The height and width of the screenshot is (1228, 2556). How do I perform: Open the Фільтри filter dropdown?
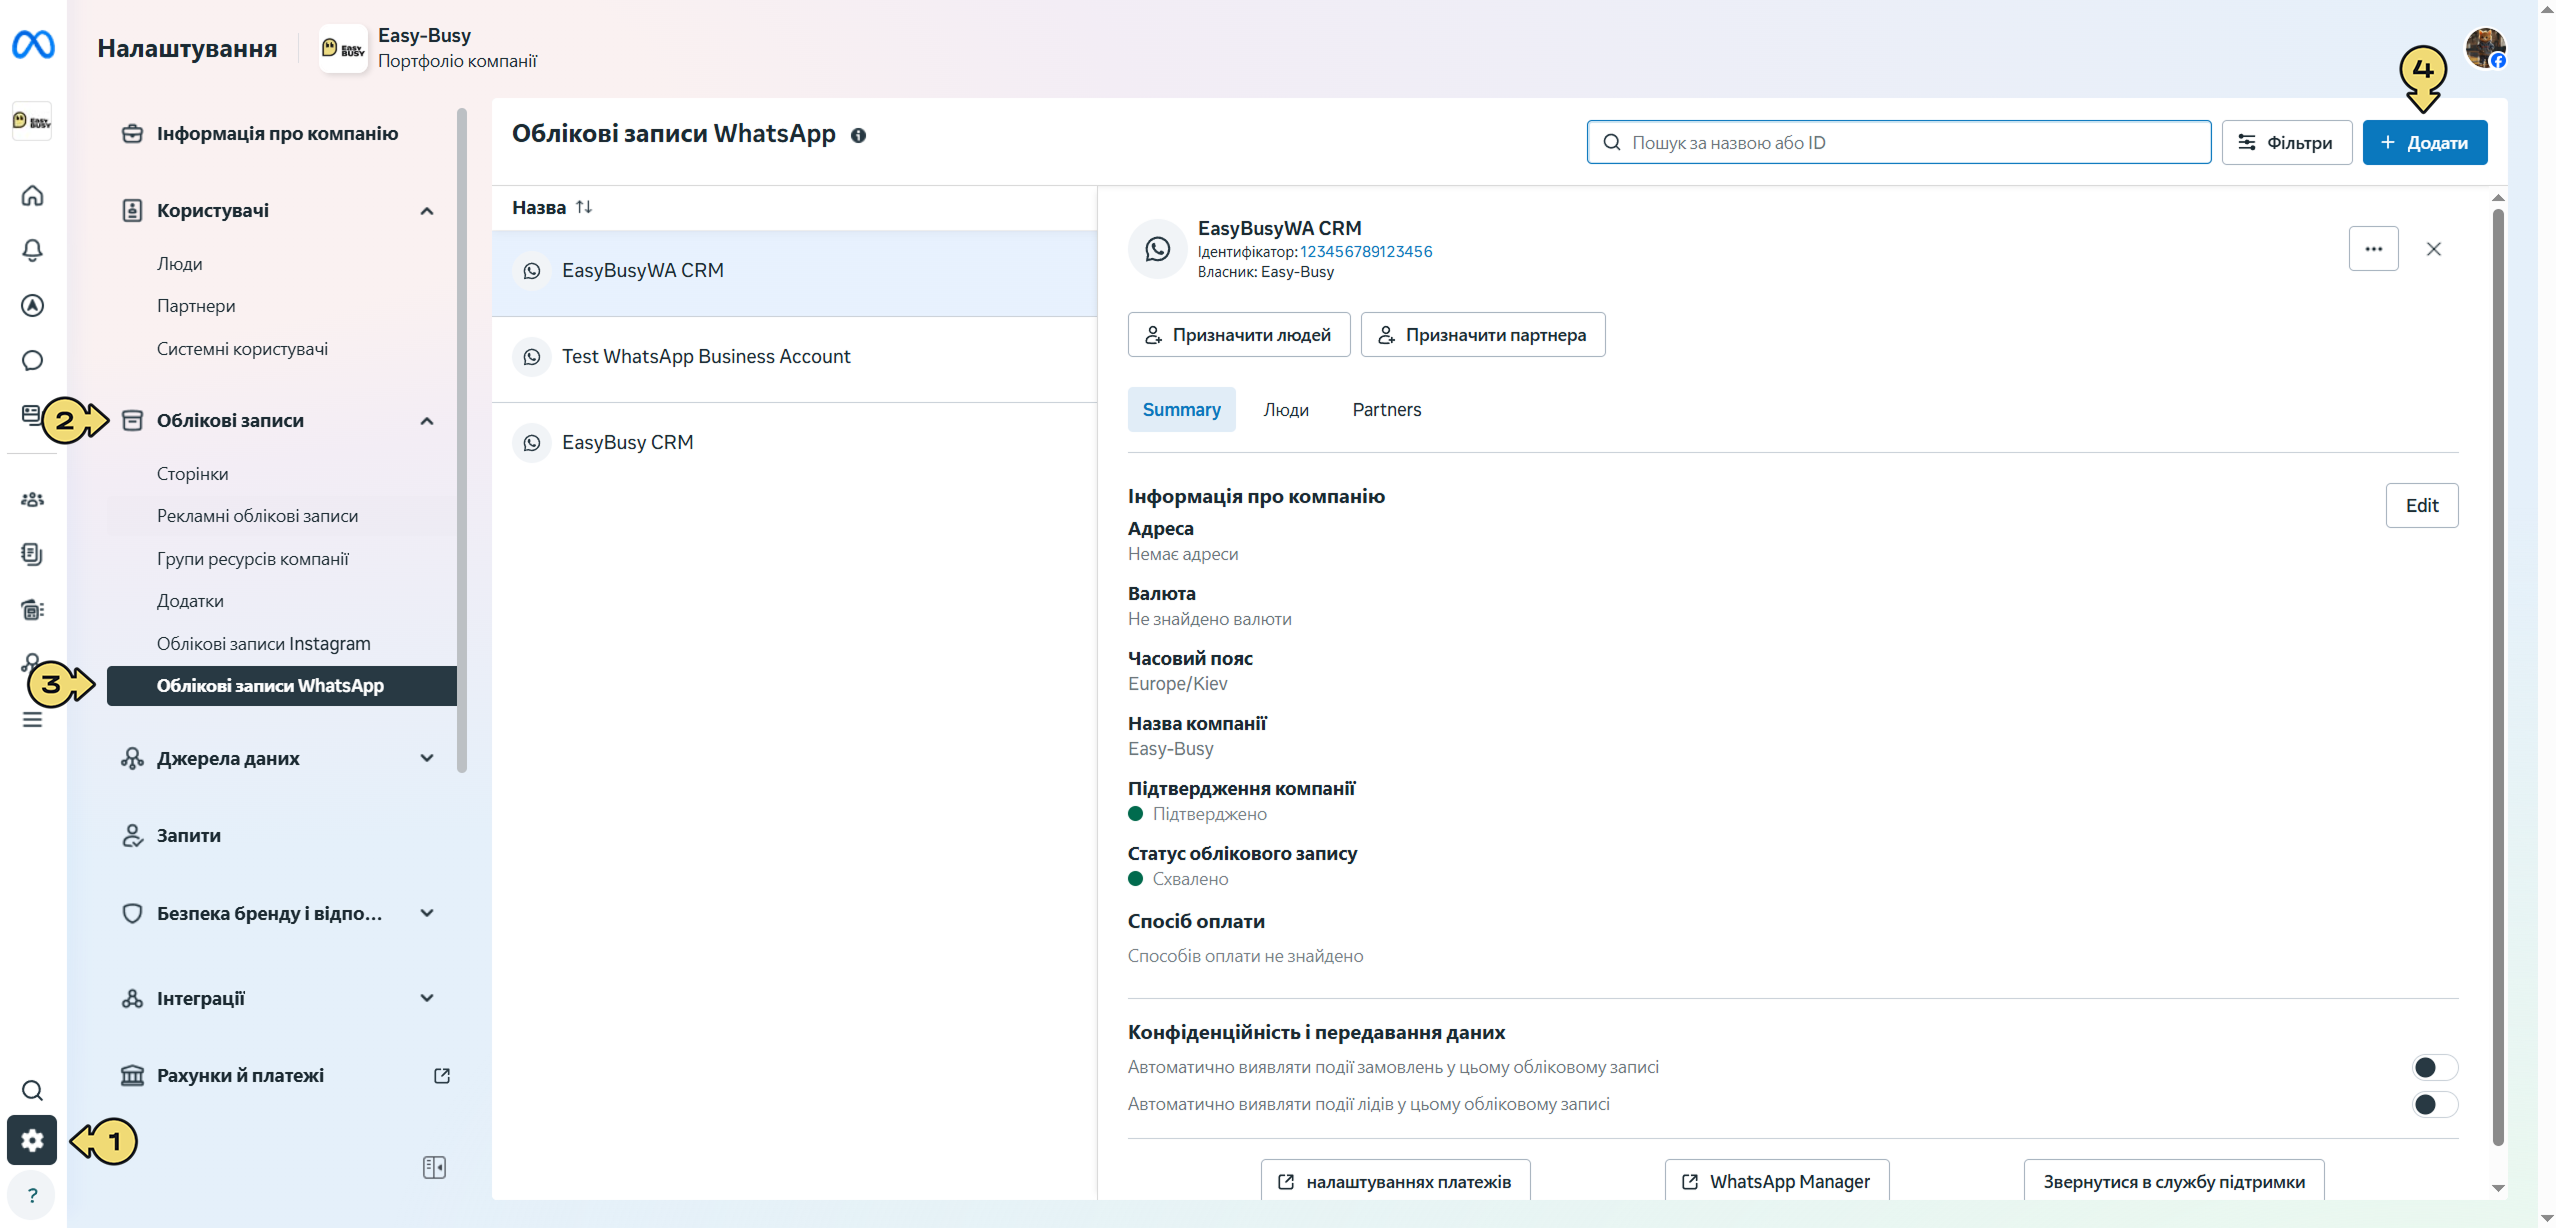tap(2286, 142)
